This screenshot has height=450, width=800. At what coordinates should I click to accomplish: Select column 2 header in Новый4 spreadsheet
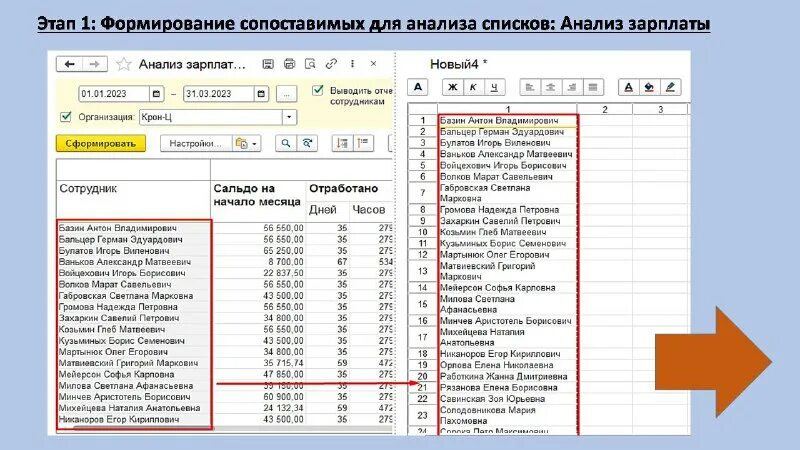click(x=605, y=109)
